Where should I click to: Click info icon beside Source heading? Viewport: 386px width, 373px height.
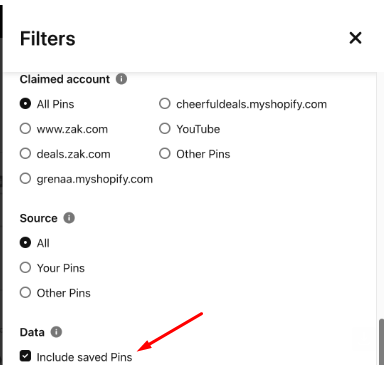click(69, 218)
